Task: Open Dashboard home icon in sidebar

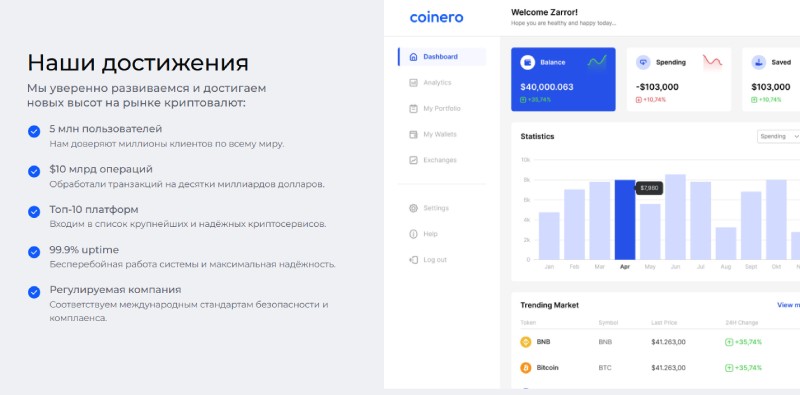Action: click(413, 57)
